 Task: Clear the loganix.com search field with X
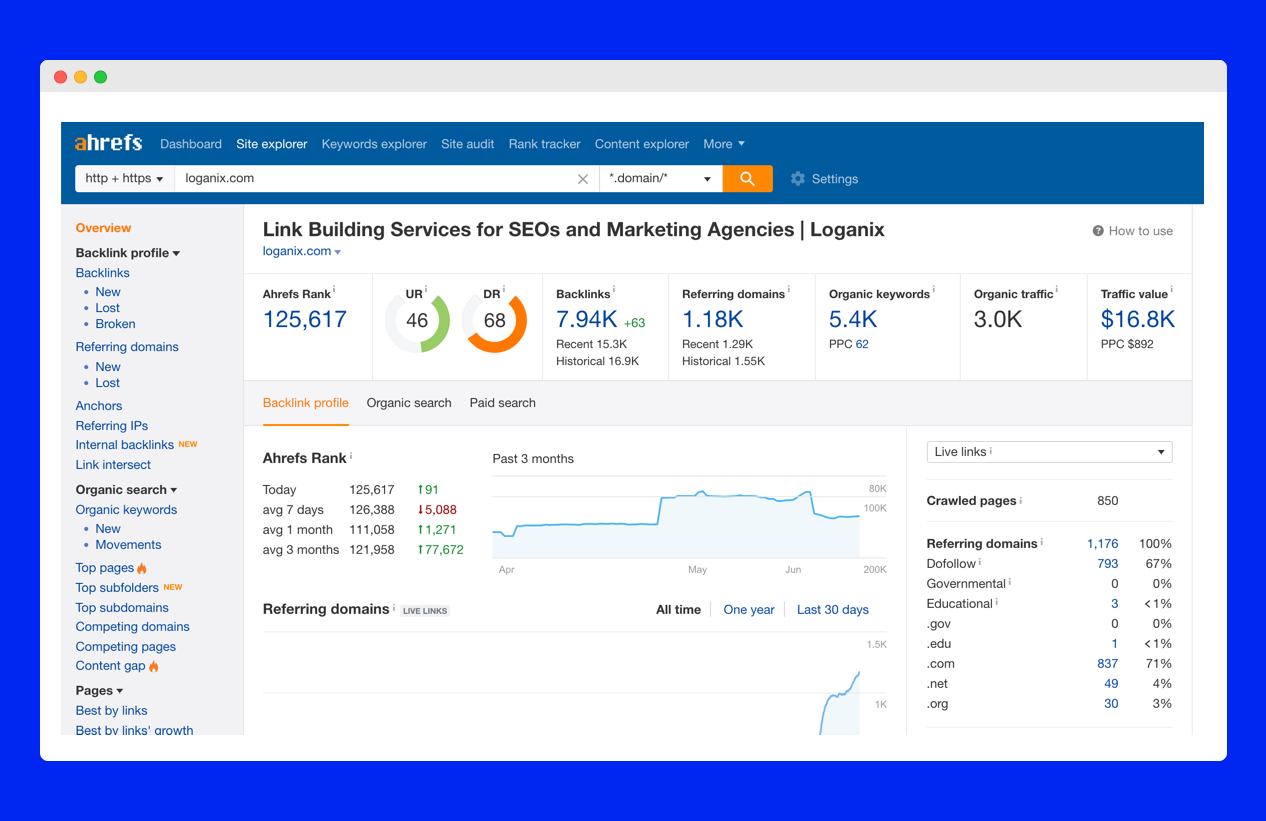(x=583, y=179)
